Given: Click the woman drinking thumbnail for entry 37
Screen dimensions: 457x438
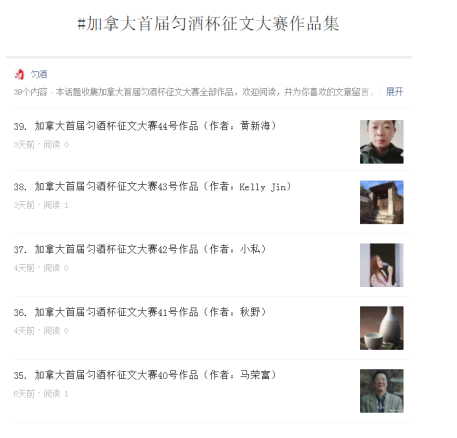Looking at the screenshot, I should point(382,265).
